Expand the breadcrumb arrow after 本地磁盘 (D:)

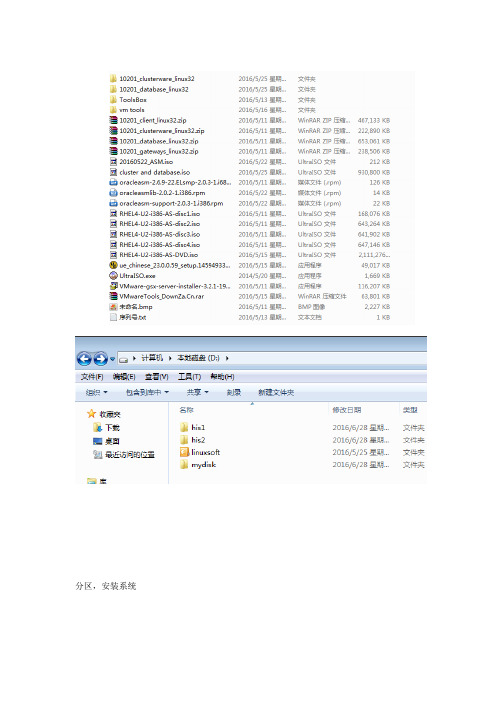point(227,359)
